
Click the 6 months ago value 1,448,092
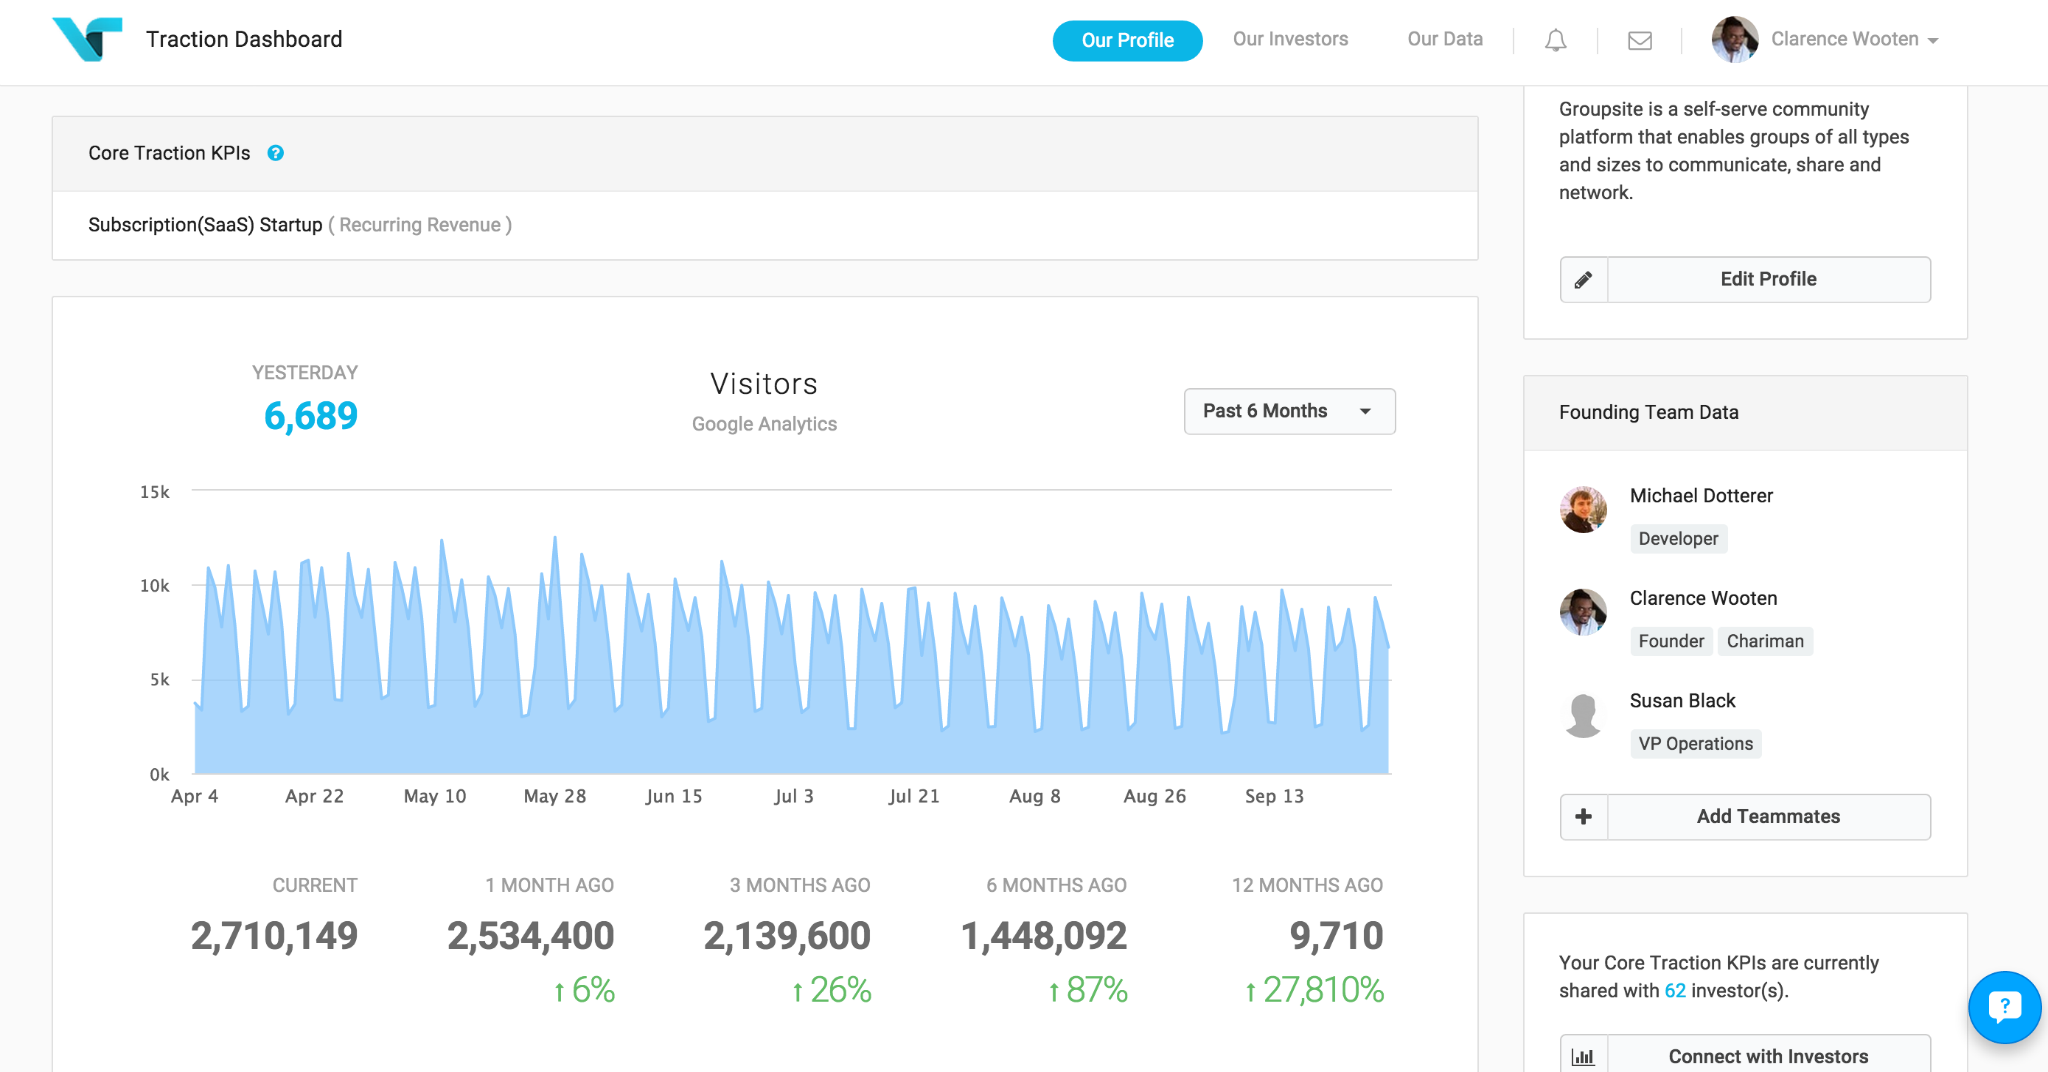[1044, 936]
